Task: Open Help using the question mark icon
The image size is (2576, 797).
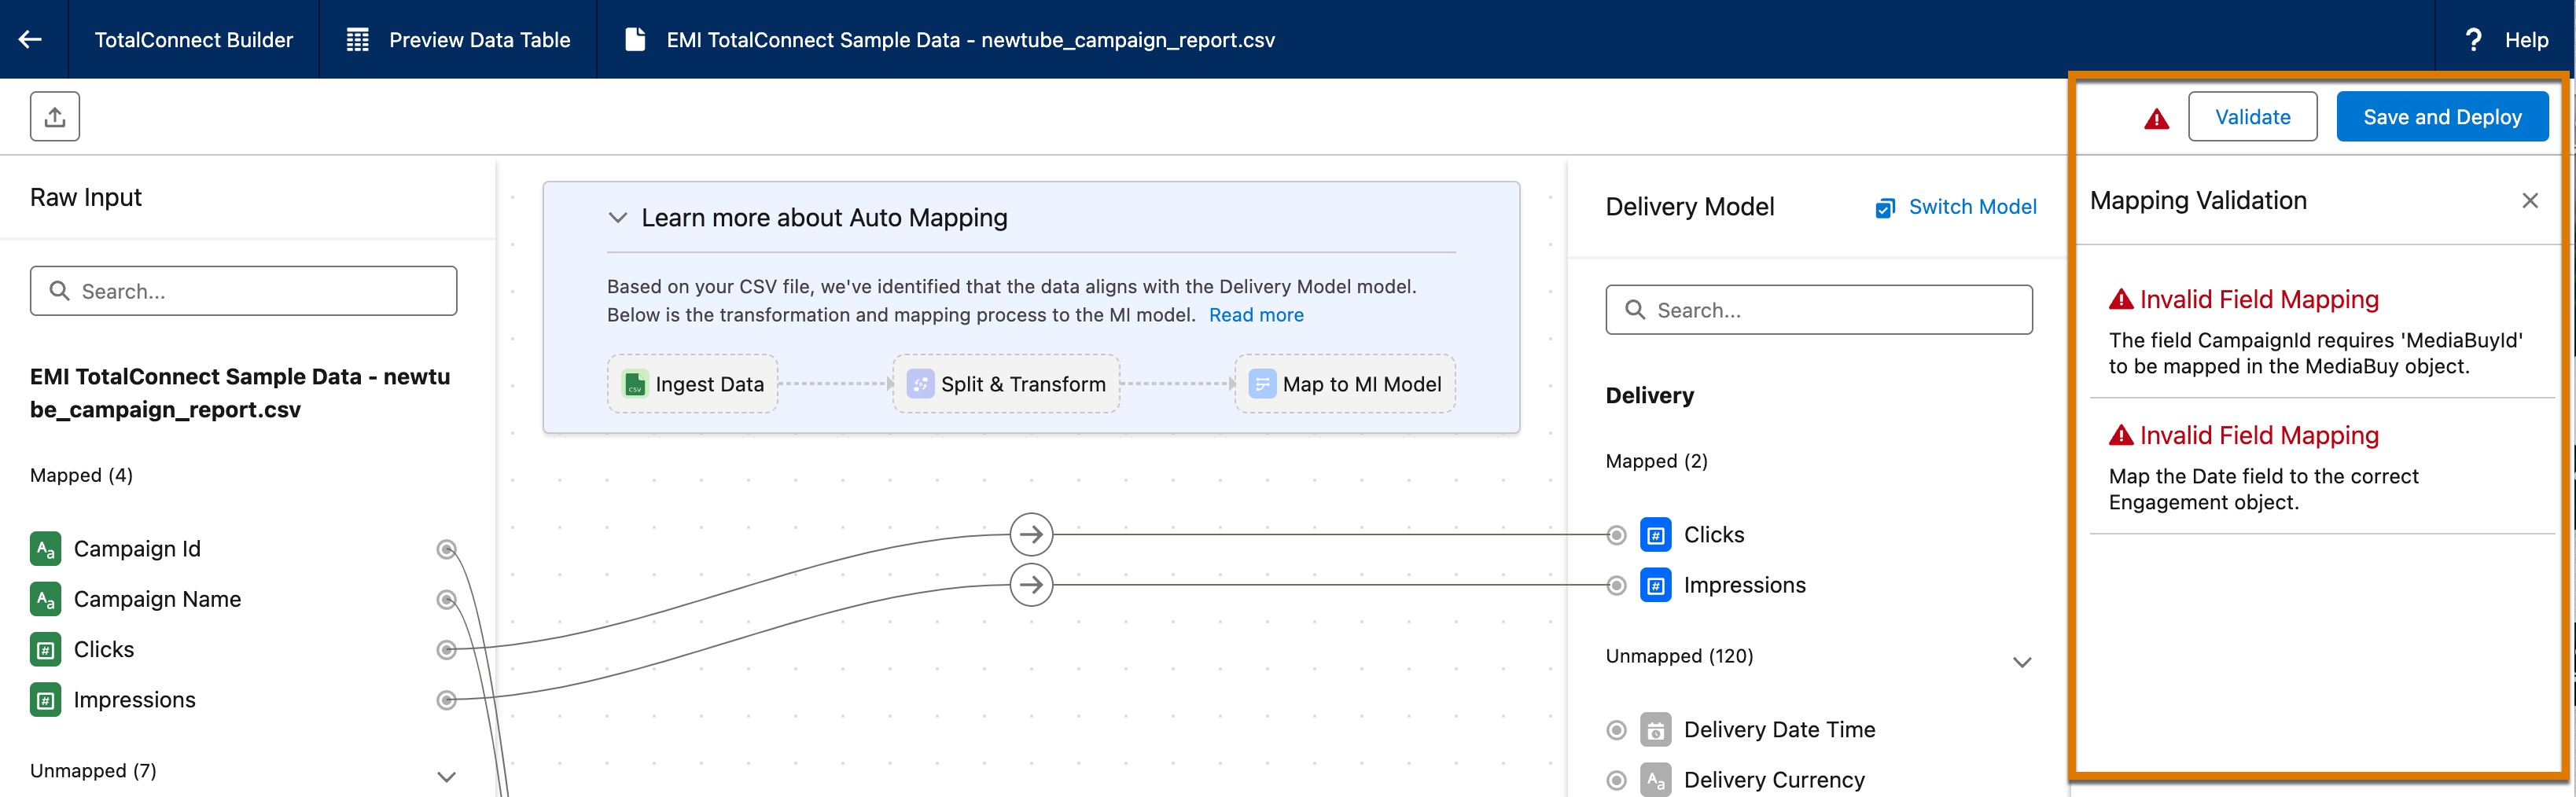Action: pyautogui.click(x=2474, y=39)
